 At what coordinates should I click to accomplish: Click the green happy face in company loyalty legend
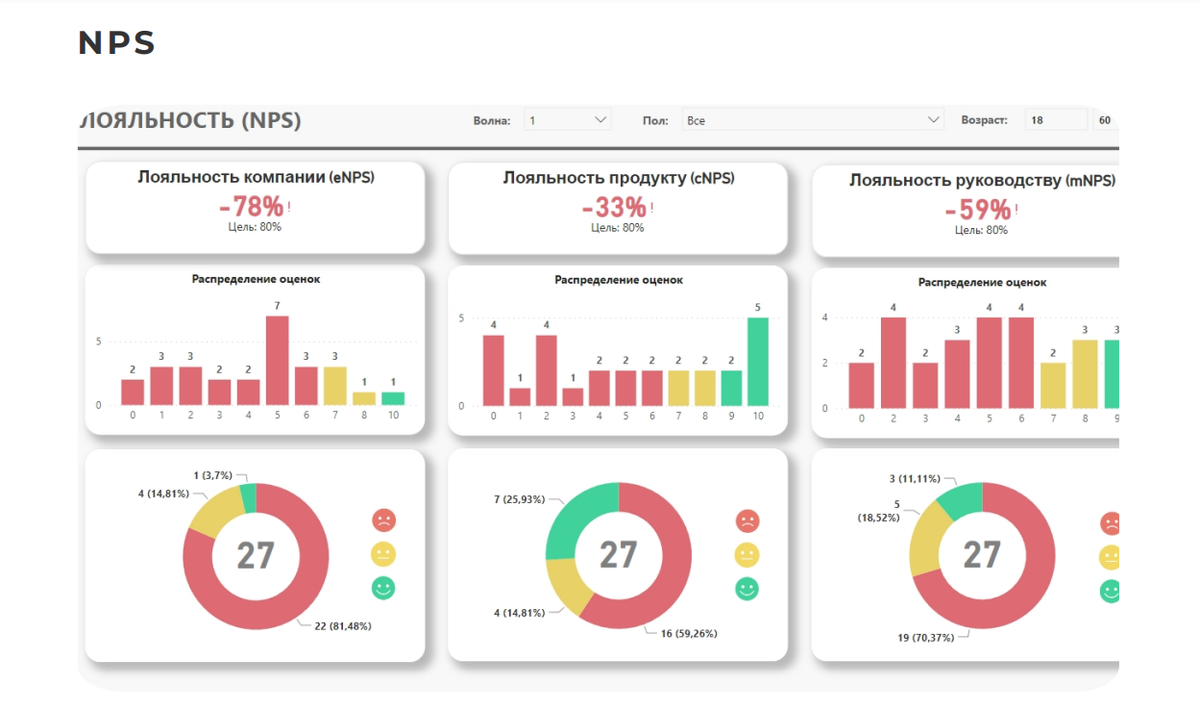pyautogui.click(x=384, y=588)
